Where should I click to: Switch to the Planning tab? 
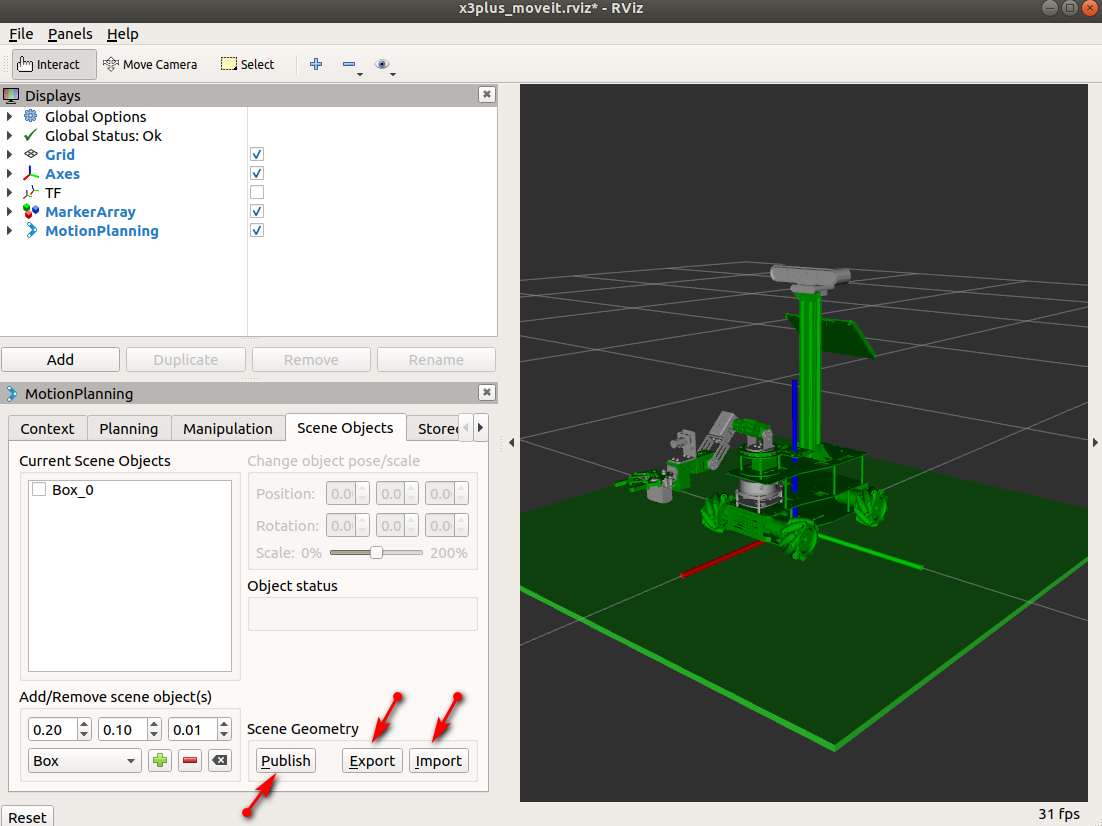[x=129, y=428]
